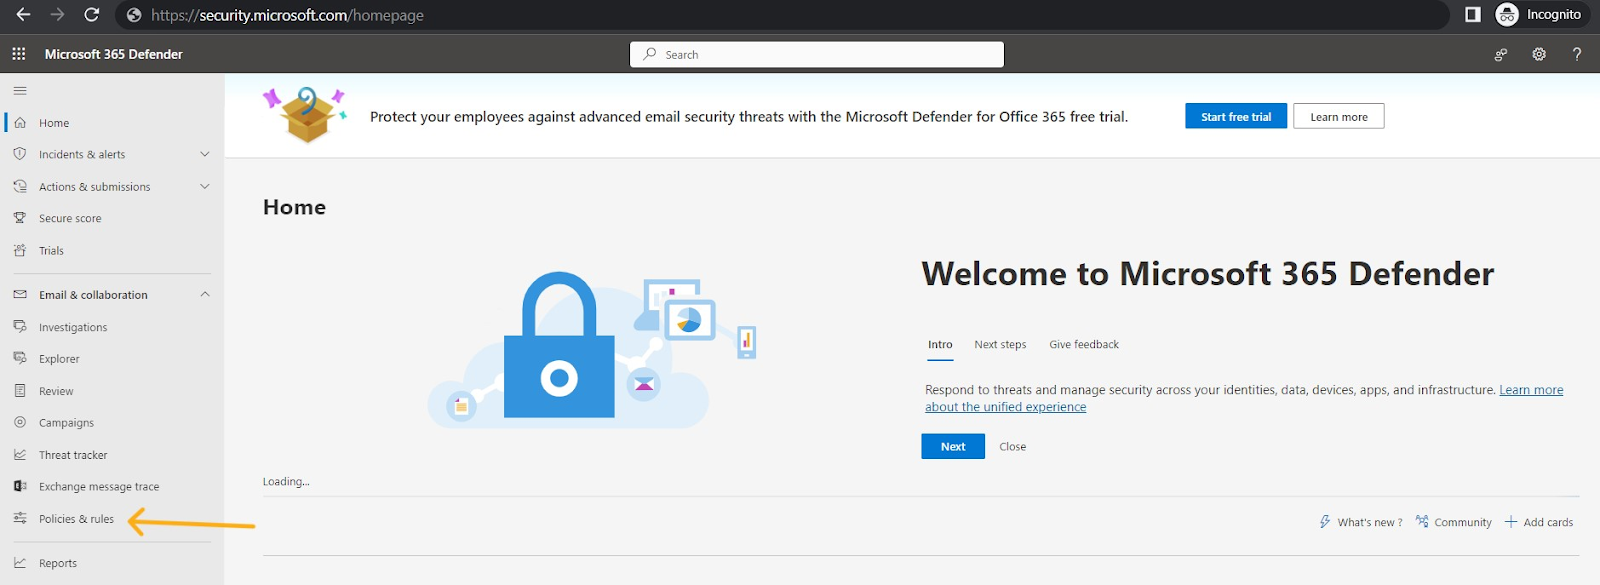The image size is (1600, 585).
Task: Click the Actions & submissions icon
Action: pyautogui.click(x=20, y=187)
